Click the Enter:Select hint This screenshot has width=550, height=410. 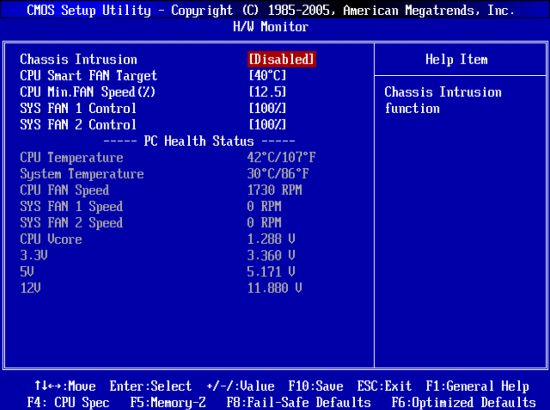(150, 387)
